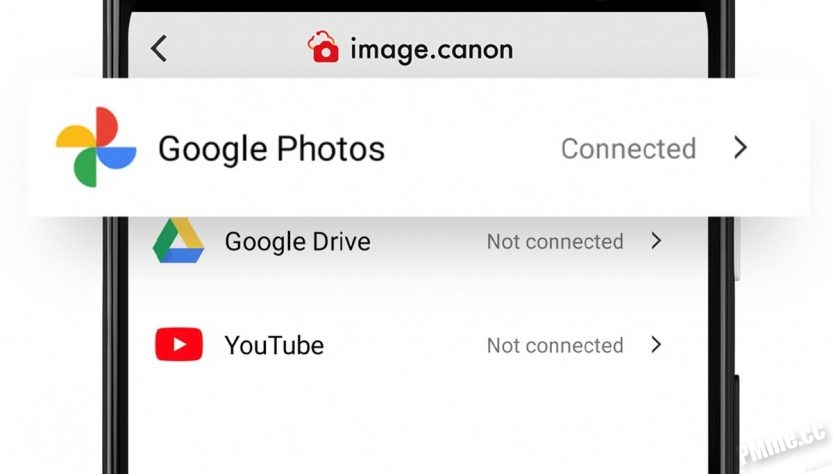Open the Google Photos label

(x=271, y=149)
